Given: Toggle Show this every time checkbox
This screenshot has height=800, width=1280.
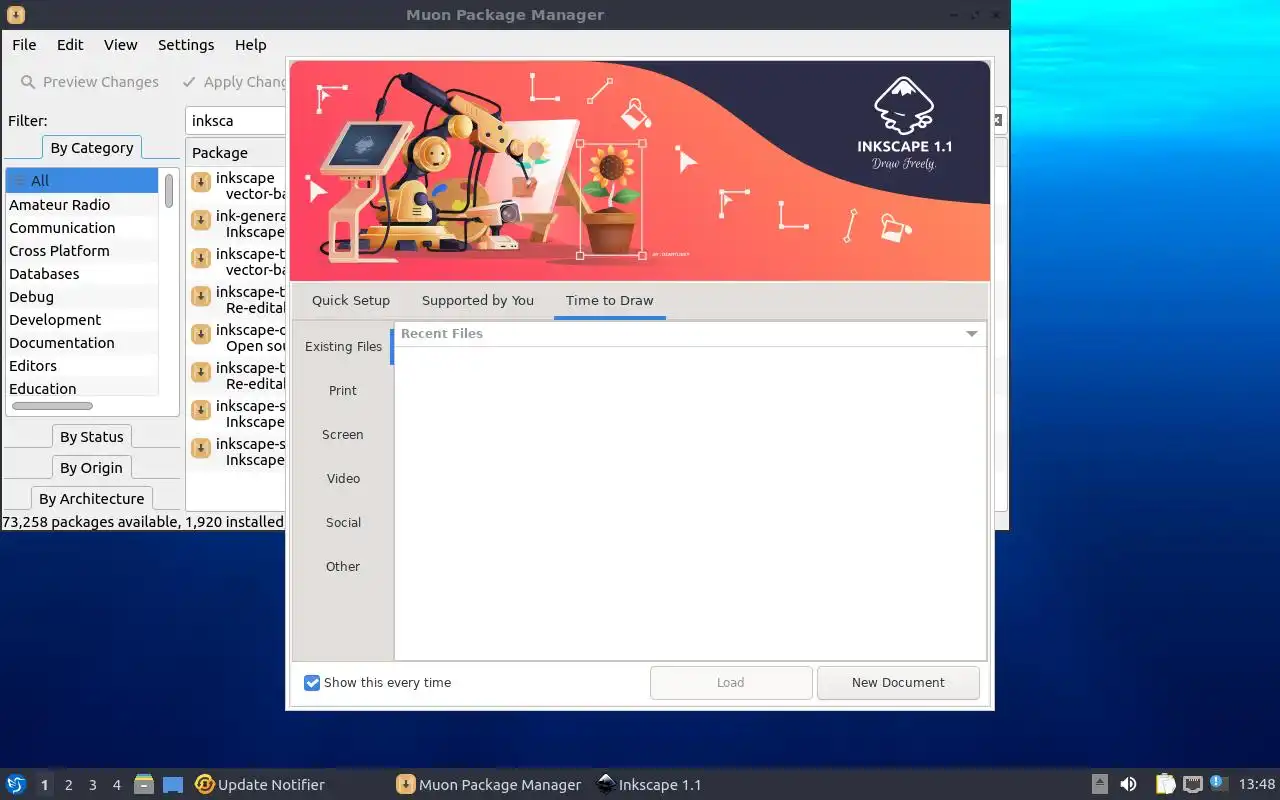Looking at the screenshot, I should (x=312, y=683).
